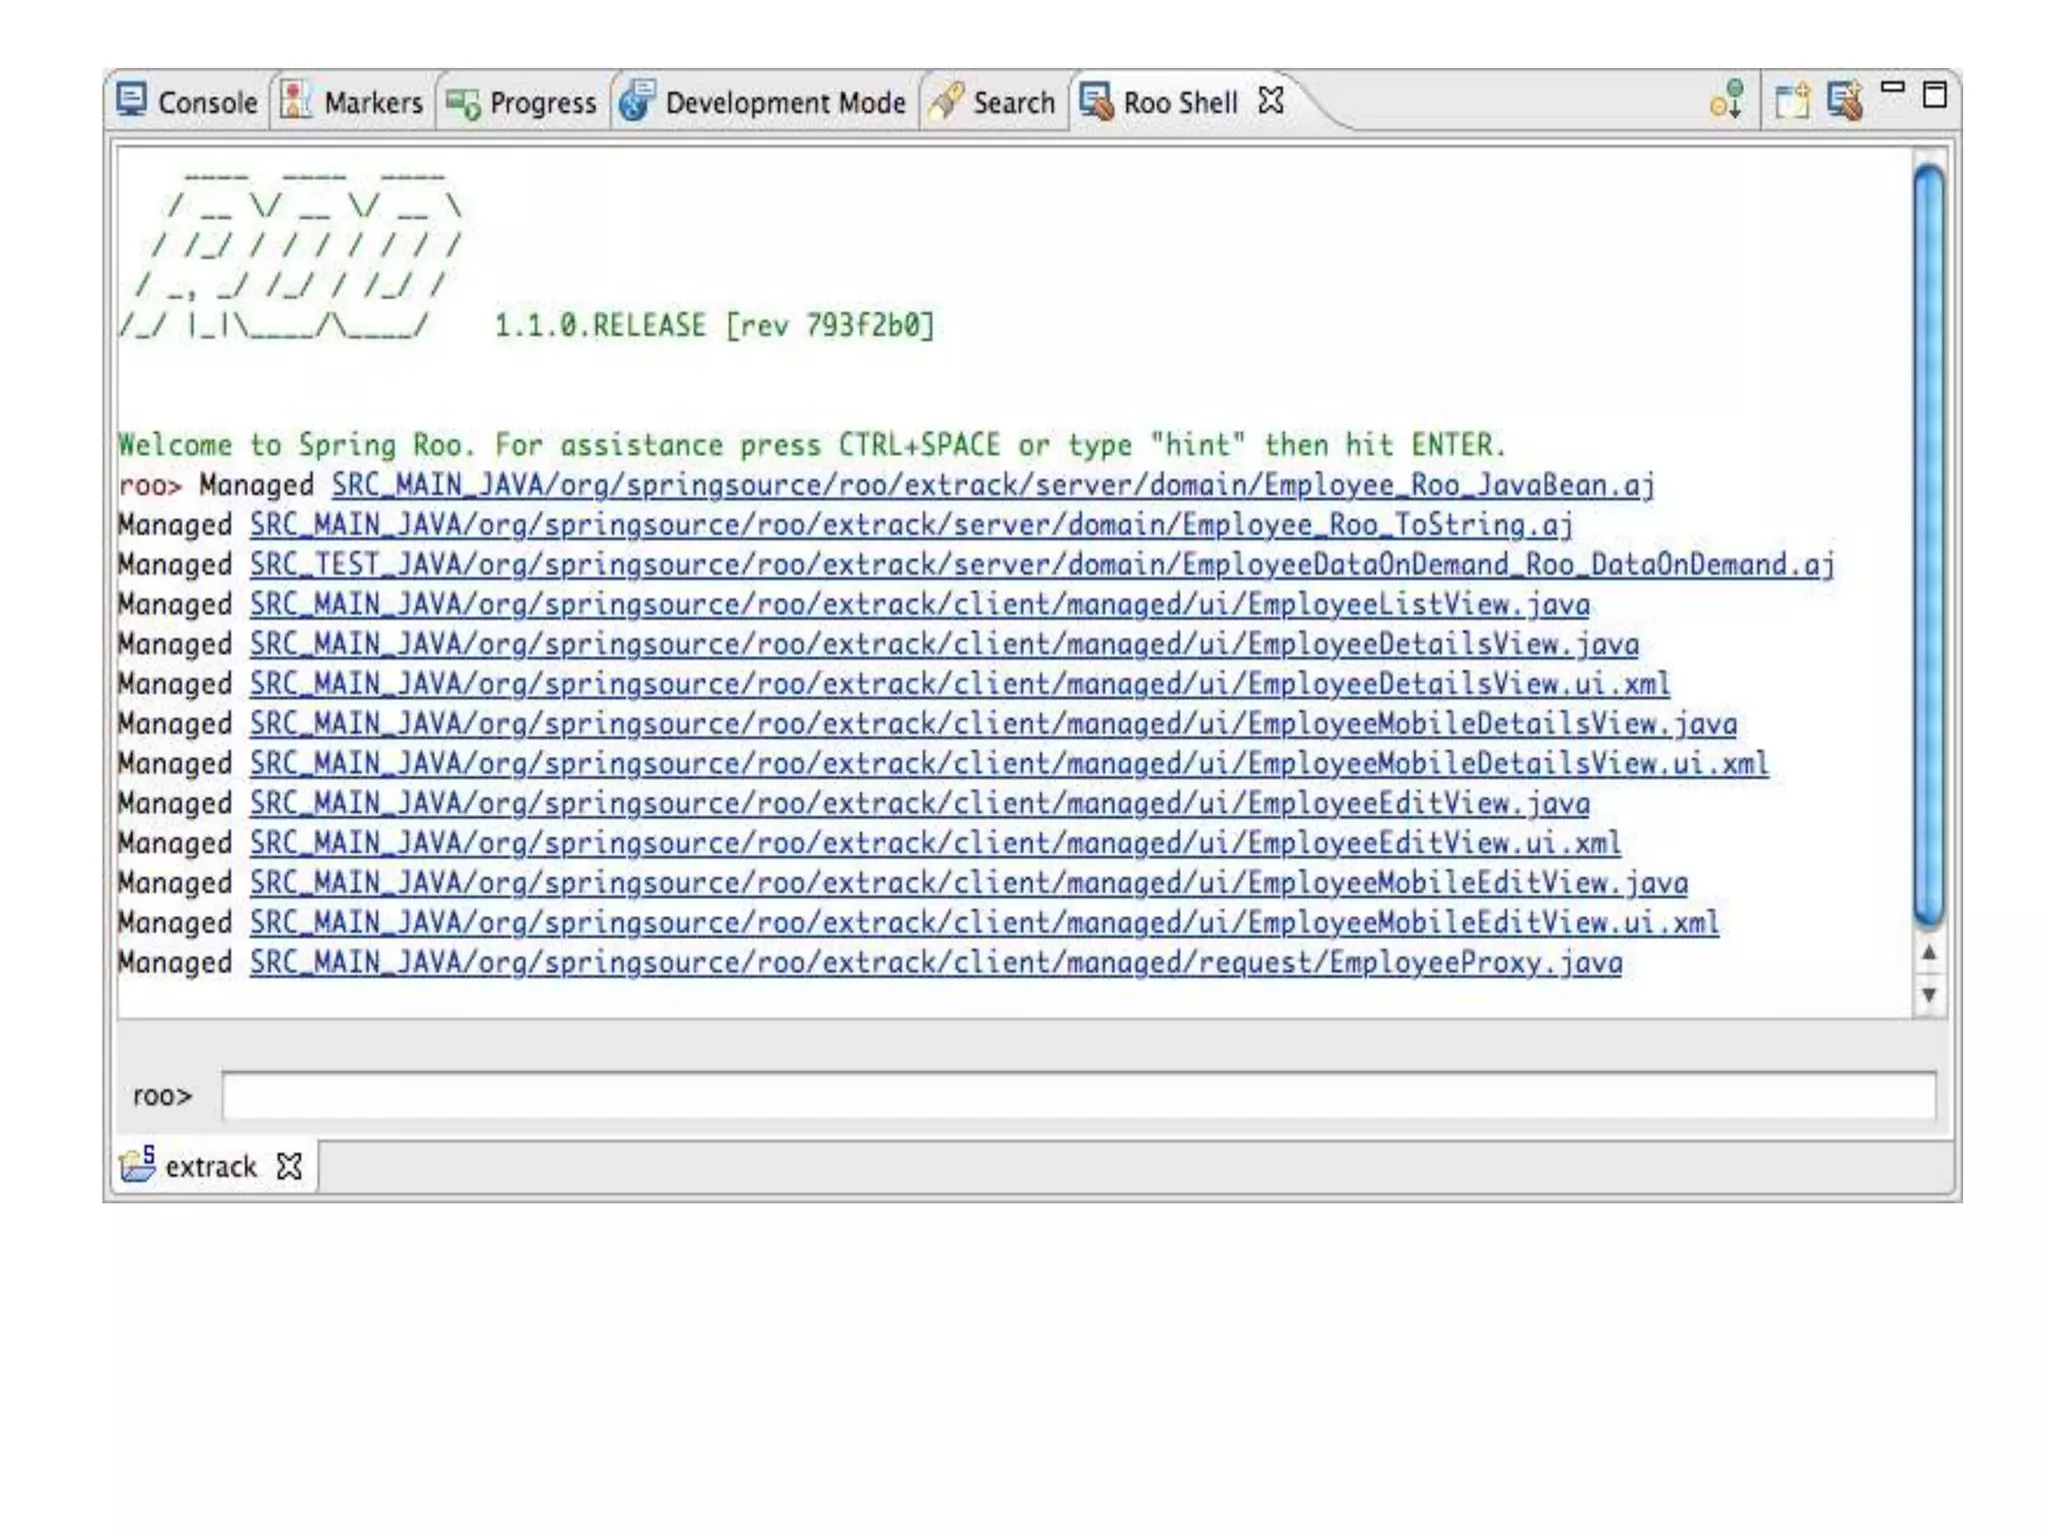The width and height of the screenshot is (2048, 1536).
Task: Maximize the Roo Shell view panel
Action: [x=1935, y=95]
